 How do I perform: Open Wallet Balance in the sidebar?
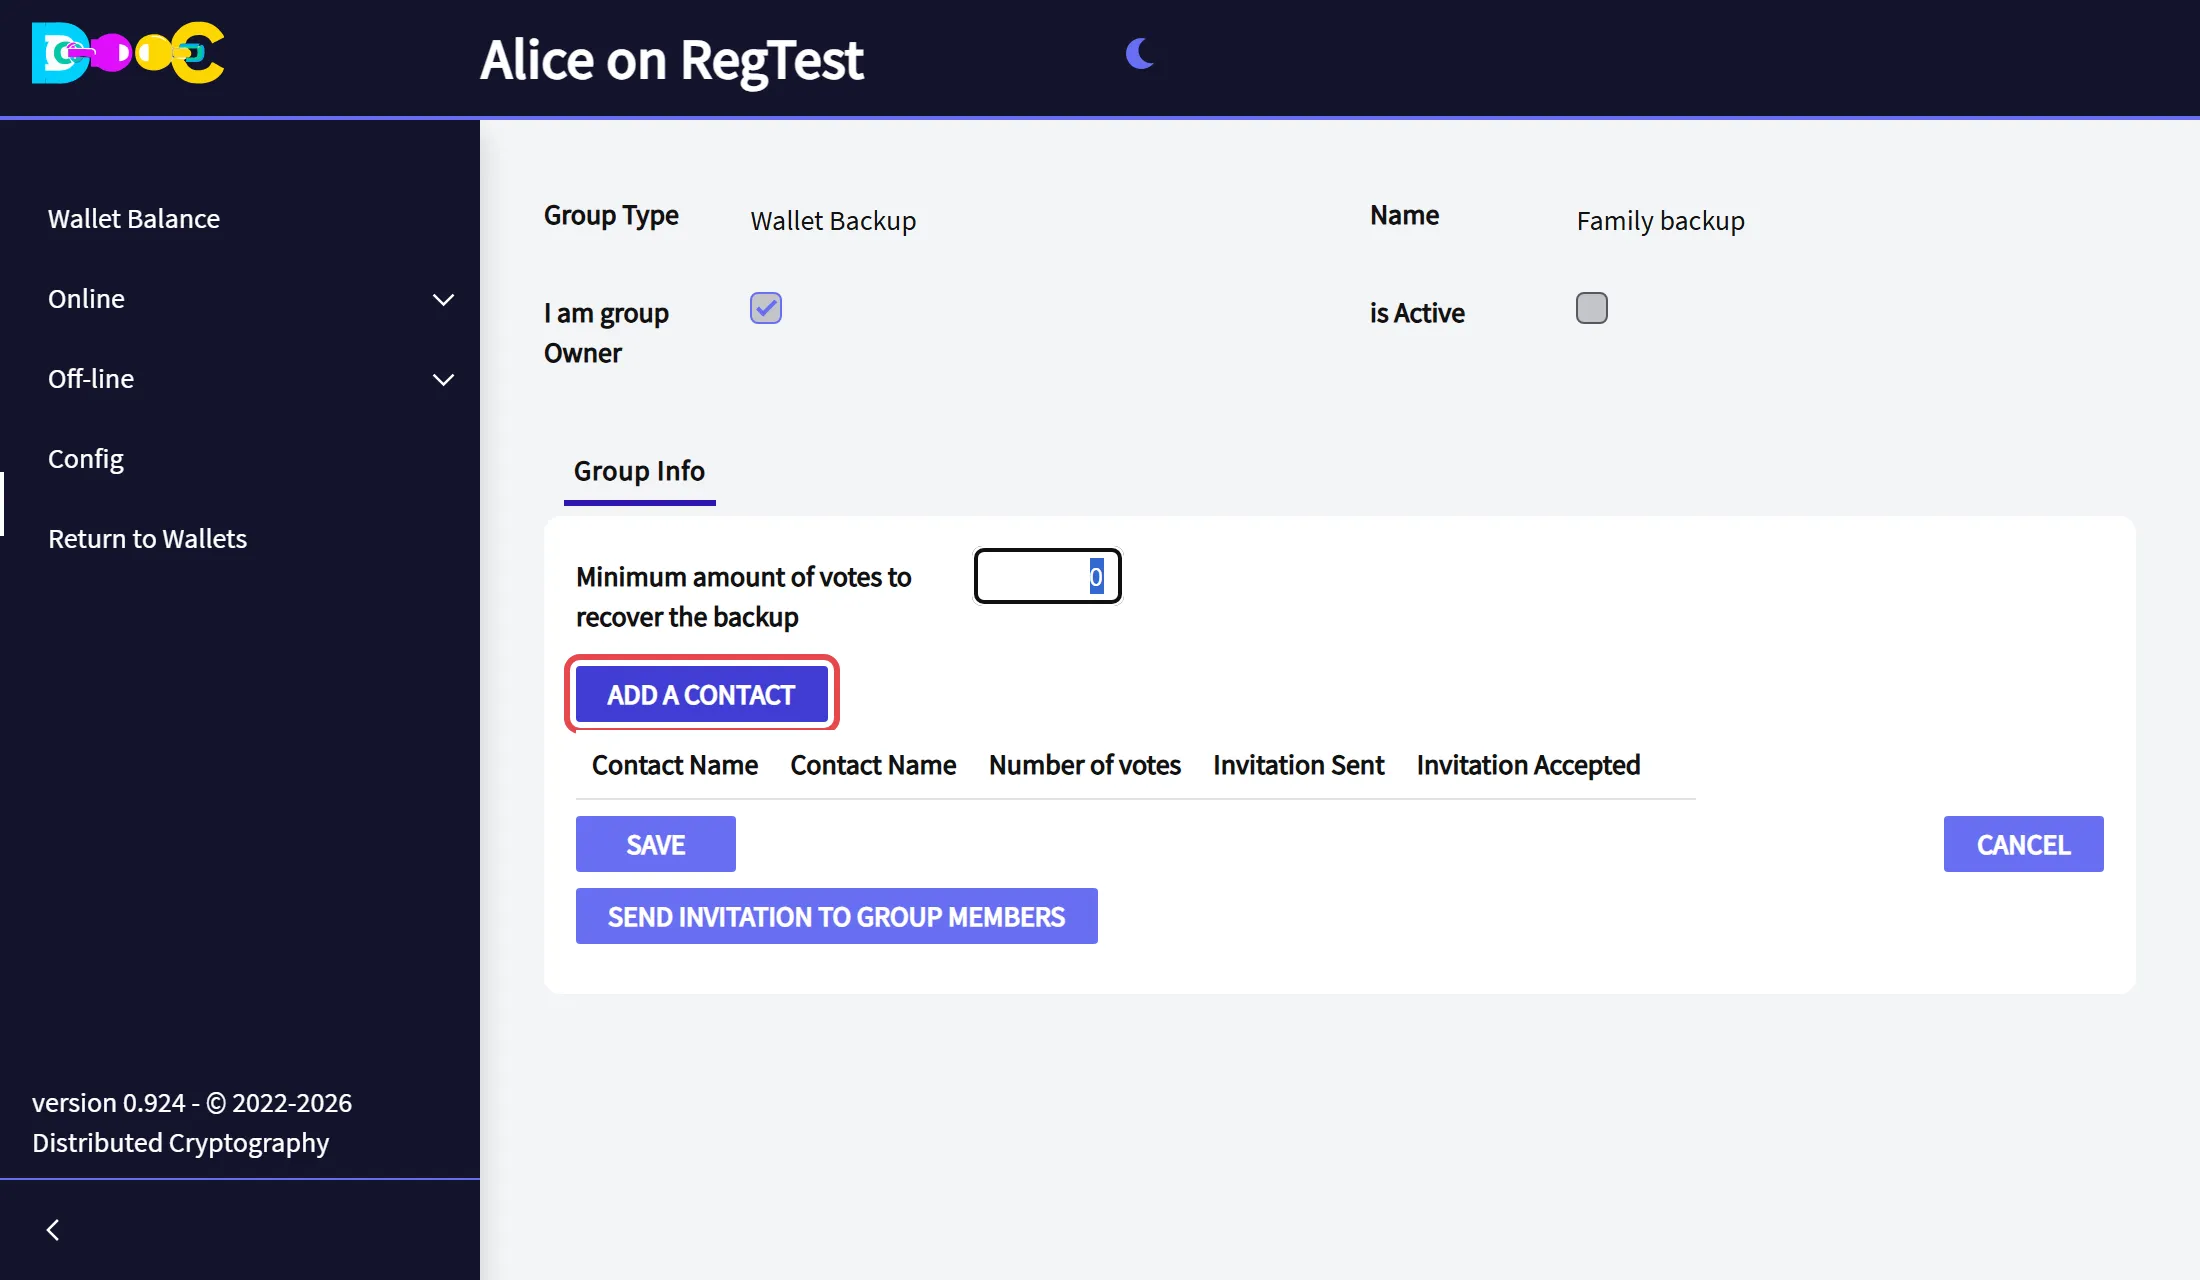(134, 218)
